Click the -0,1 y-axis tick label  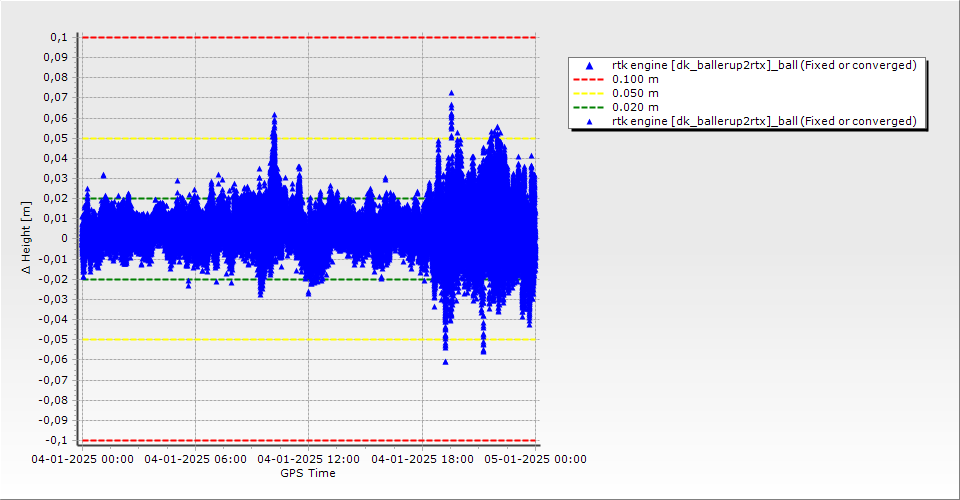58,440
